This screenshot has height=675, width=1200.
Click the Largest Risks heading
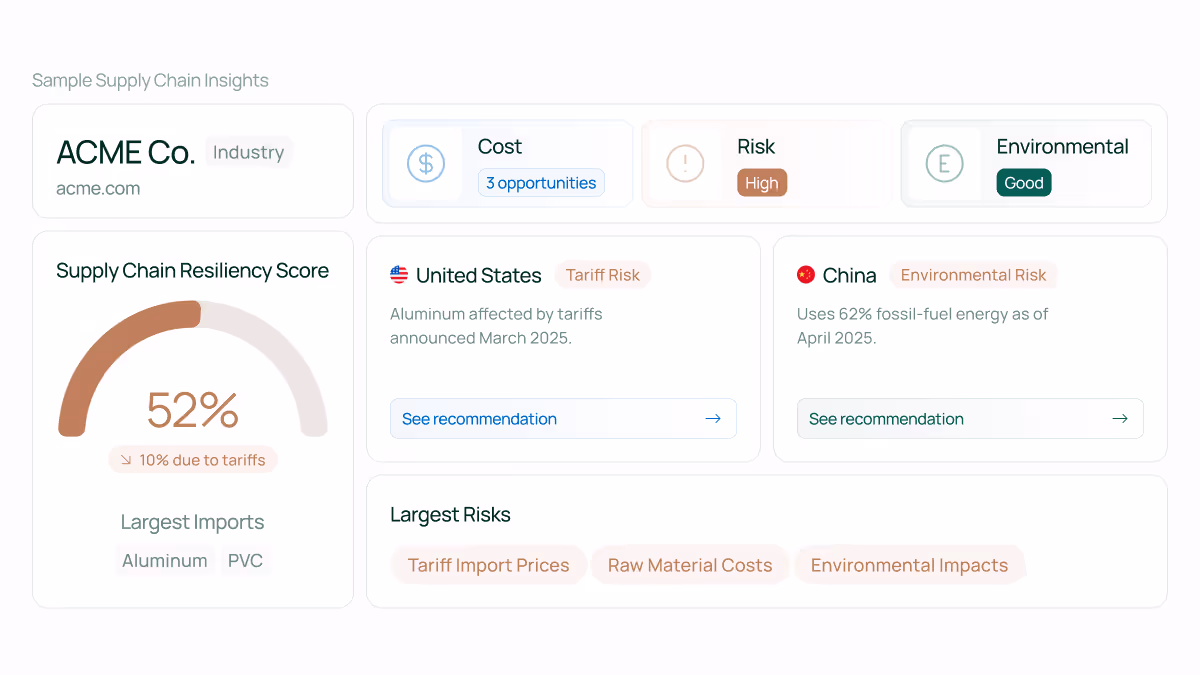[450, 515]
